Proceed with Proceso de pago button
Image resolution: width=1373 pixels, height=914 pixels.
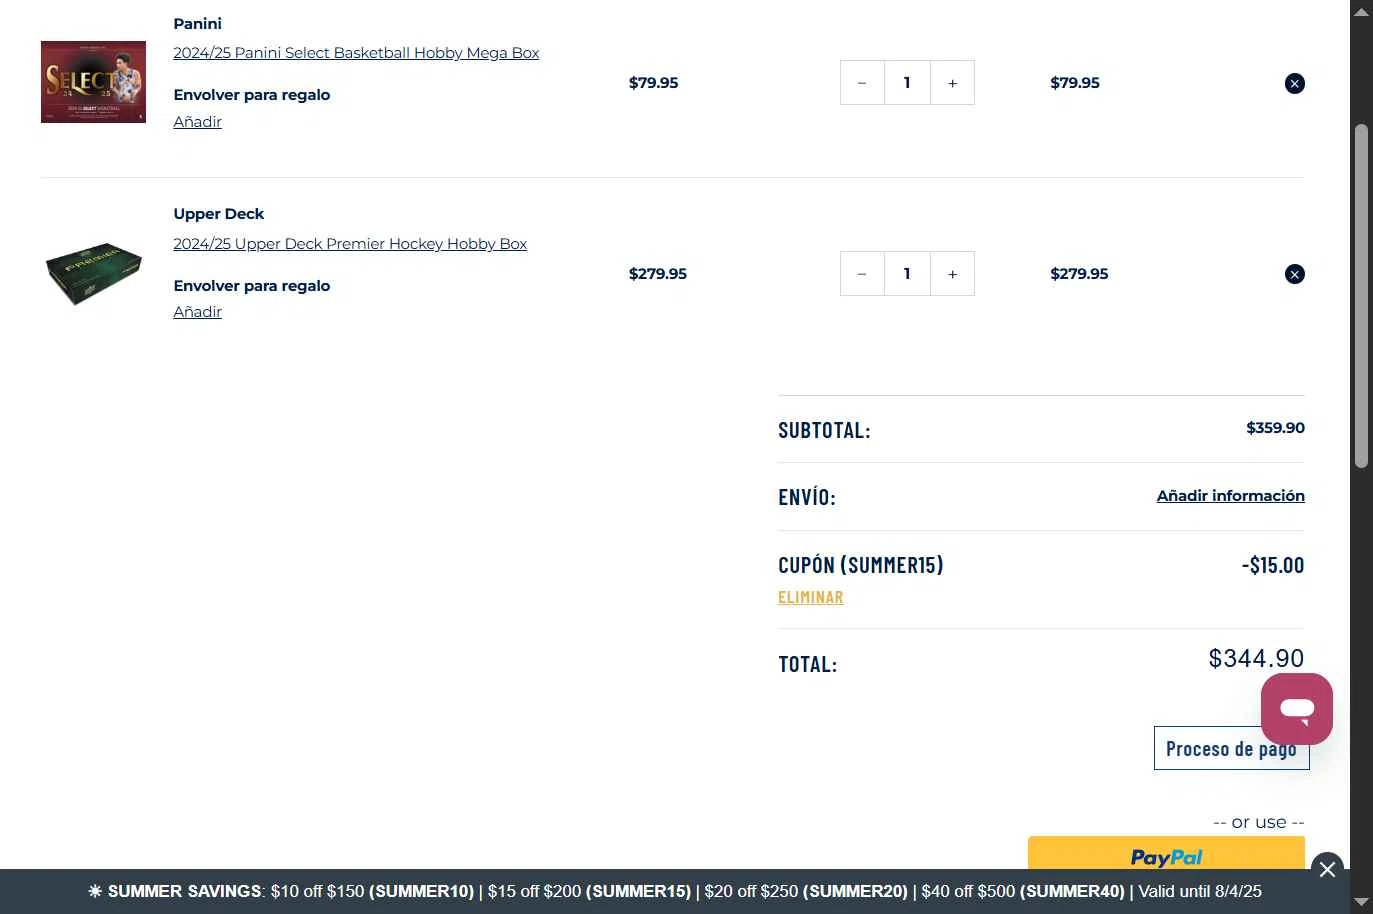(1231, 748)
